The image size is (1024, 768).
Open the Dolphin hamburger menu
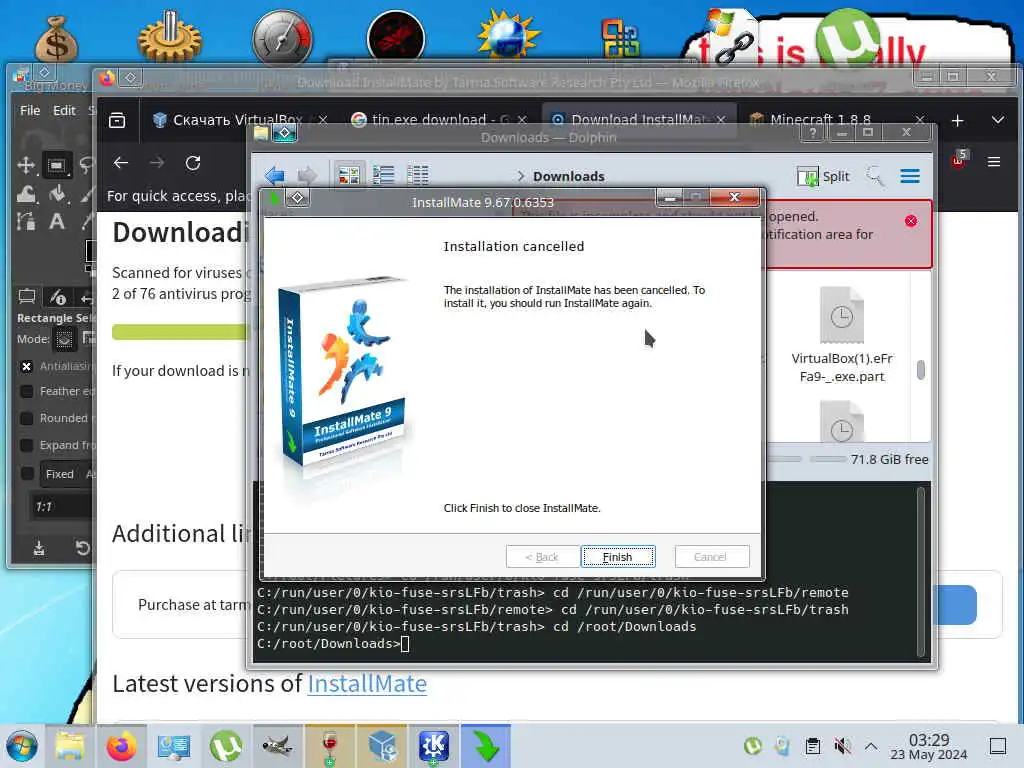pyautogui.click(x=910, y=176)
